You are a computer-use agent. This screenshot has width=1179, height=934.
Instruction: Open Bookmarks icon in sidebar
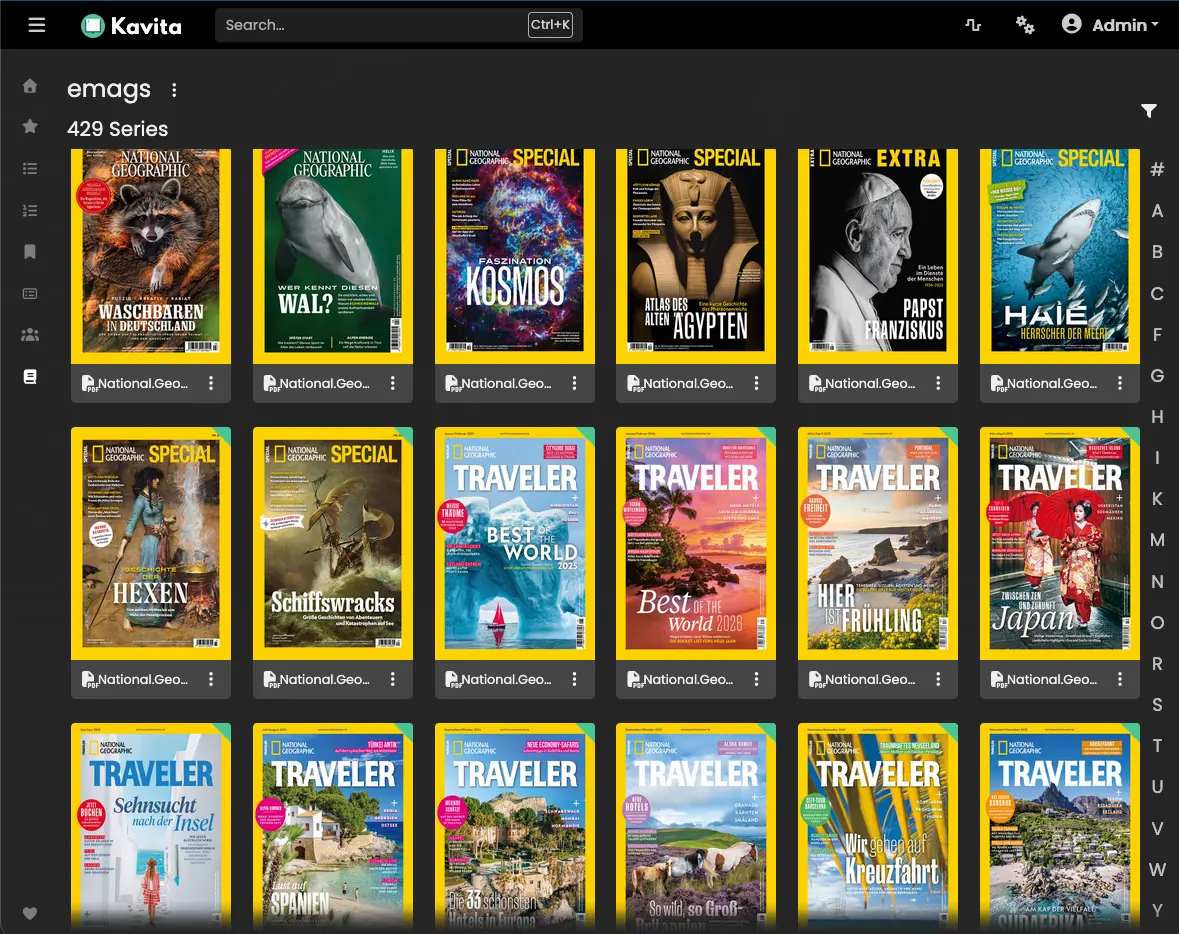30,251
